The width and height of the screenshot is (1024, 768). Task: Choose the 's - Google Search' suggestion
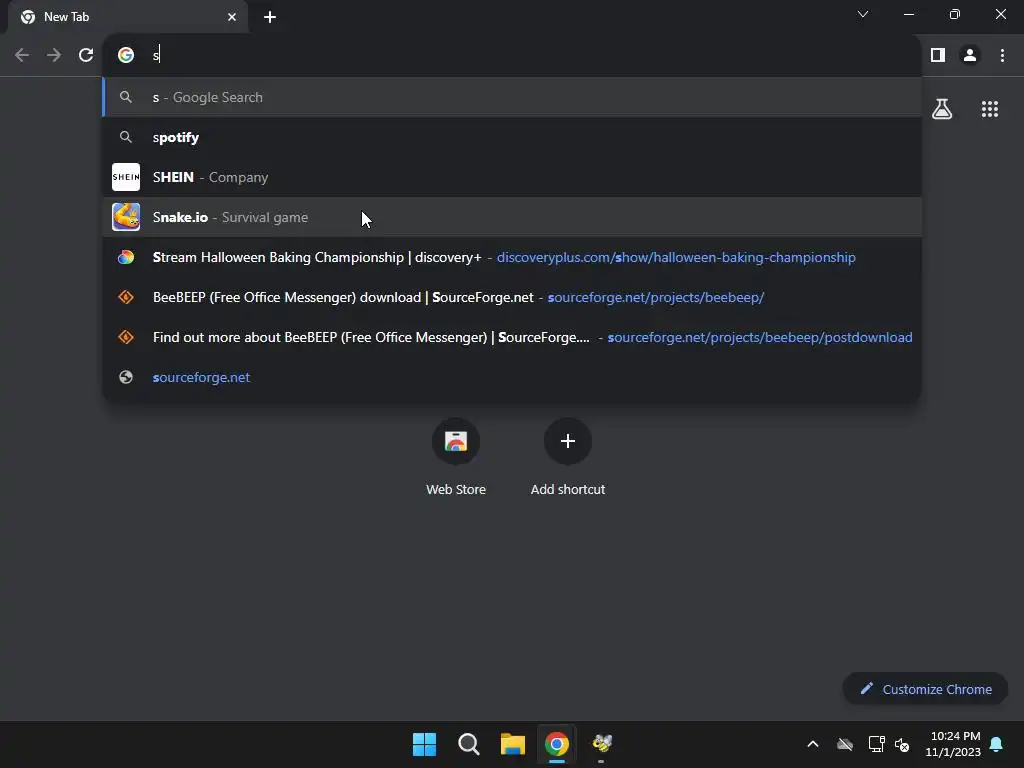click(512, 97)
